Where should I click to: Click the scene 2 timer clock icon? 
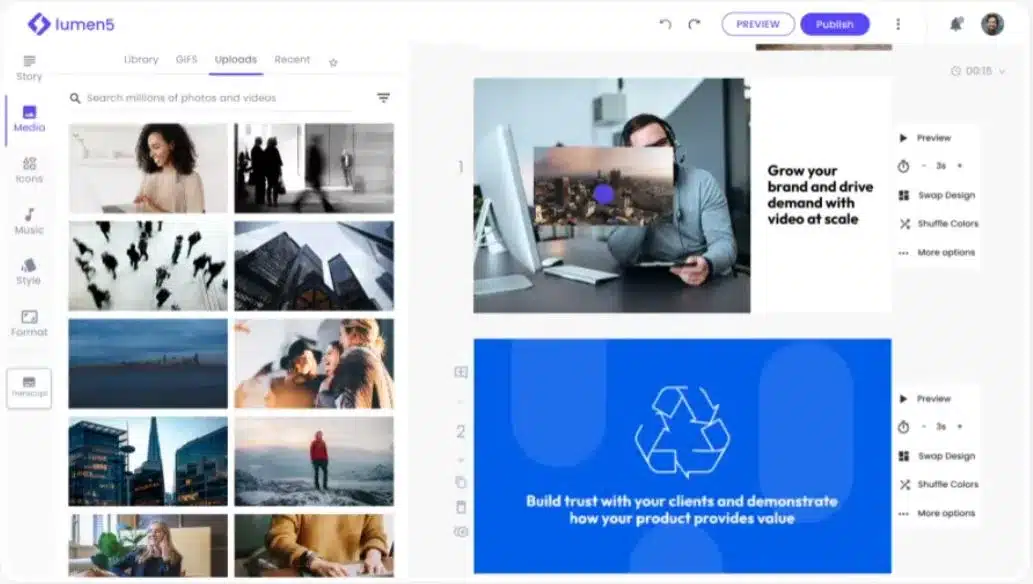pos(903,428)
